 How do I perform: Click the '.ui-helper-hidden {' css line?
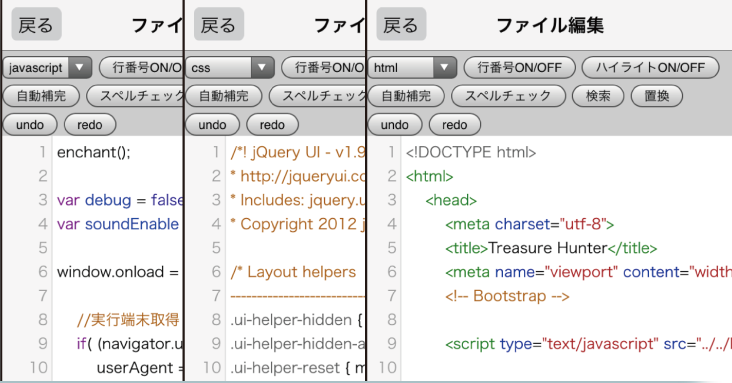coord(296,320)
